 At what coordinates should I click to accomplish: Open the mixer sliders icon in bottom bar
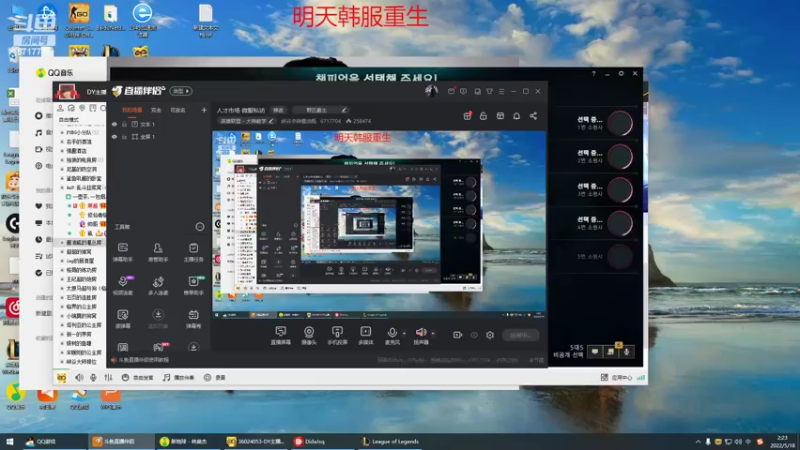point(108,378)
